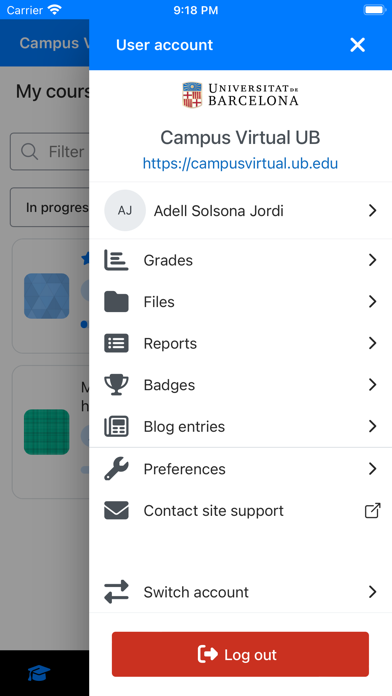
Task: Click the Blog entries newspaper icon
Action: tap(116, 427)
